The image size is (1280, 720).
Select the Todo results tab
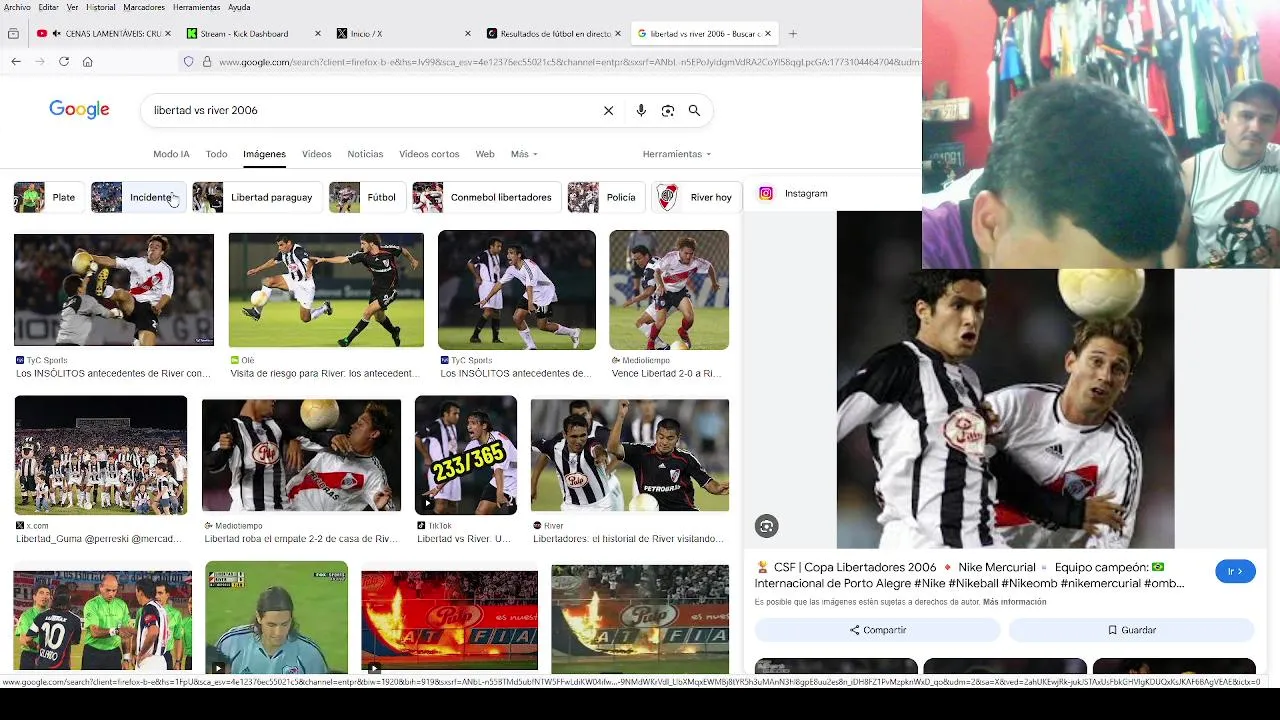point(216,154)
